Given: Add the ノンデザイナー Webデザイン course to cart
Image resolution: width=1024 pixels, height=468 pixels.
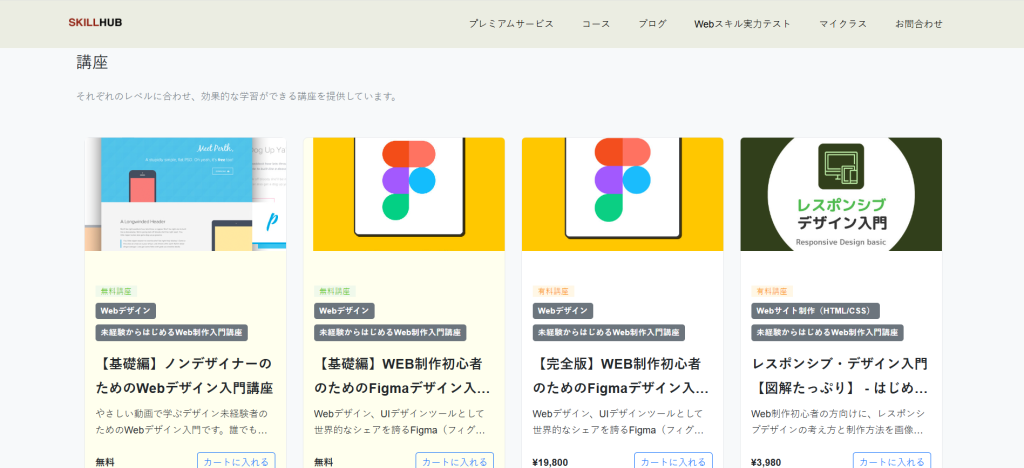Looking at the screenshot, I should tap(236, 461).
